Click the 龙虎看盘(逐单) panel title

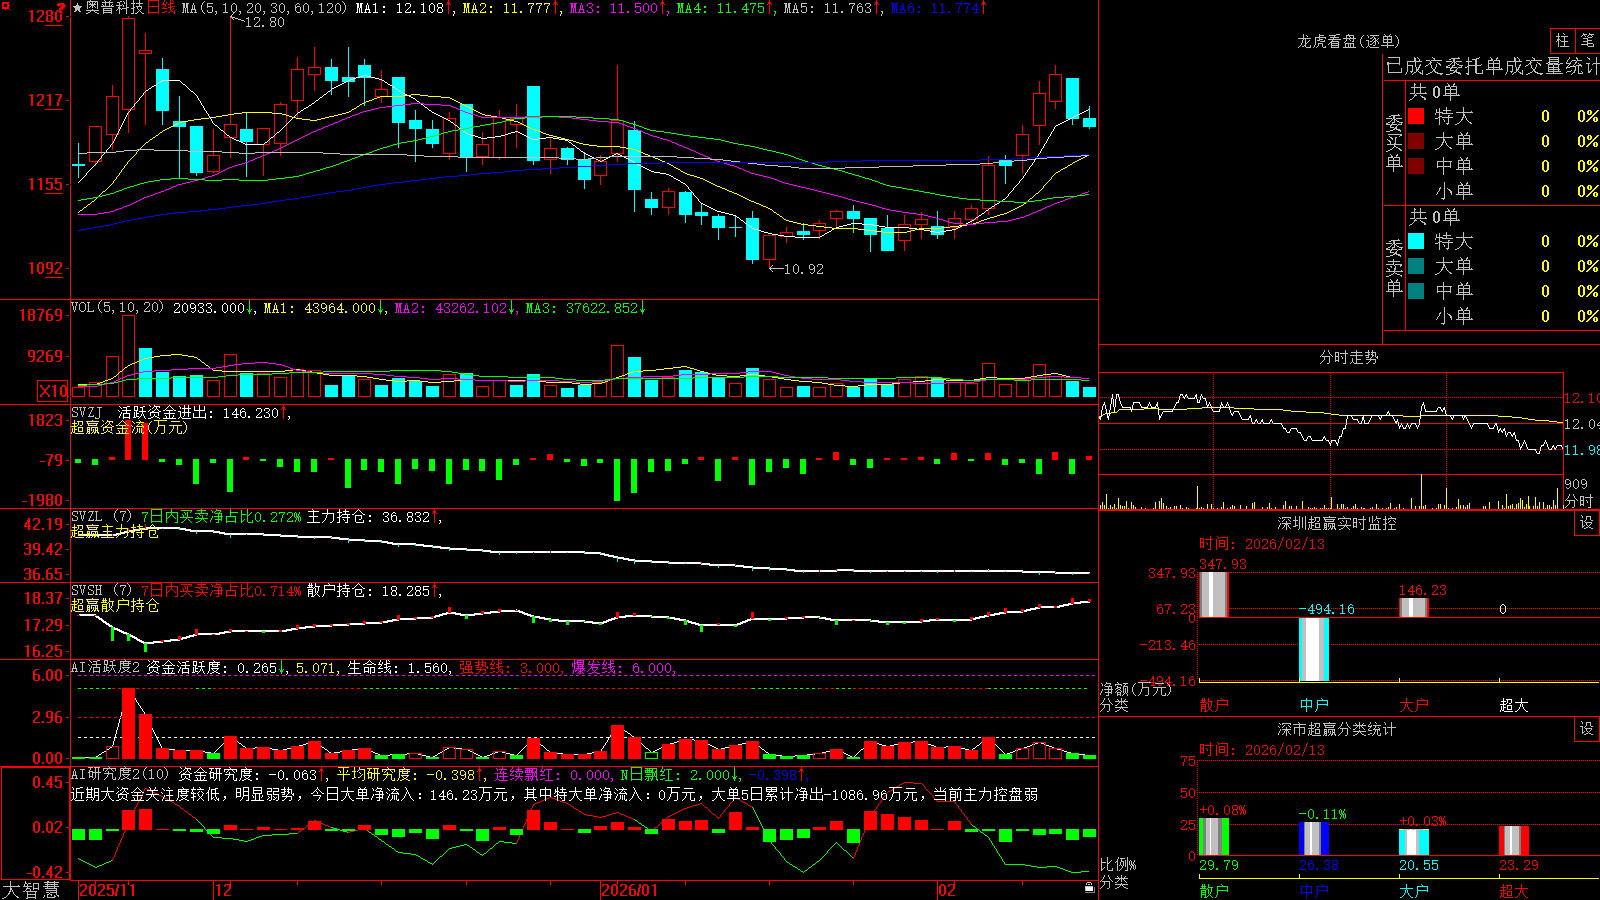coord(1348,41)
